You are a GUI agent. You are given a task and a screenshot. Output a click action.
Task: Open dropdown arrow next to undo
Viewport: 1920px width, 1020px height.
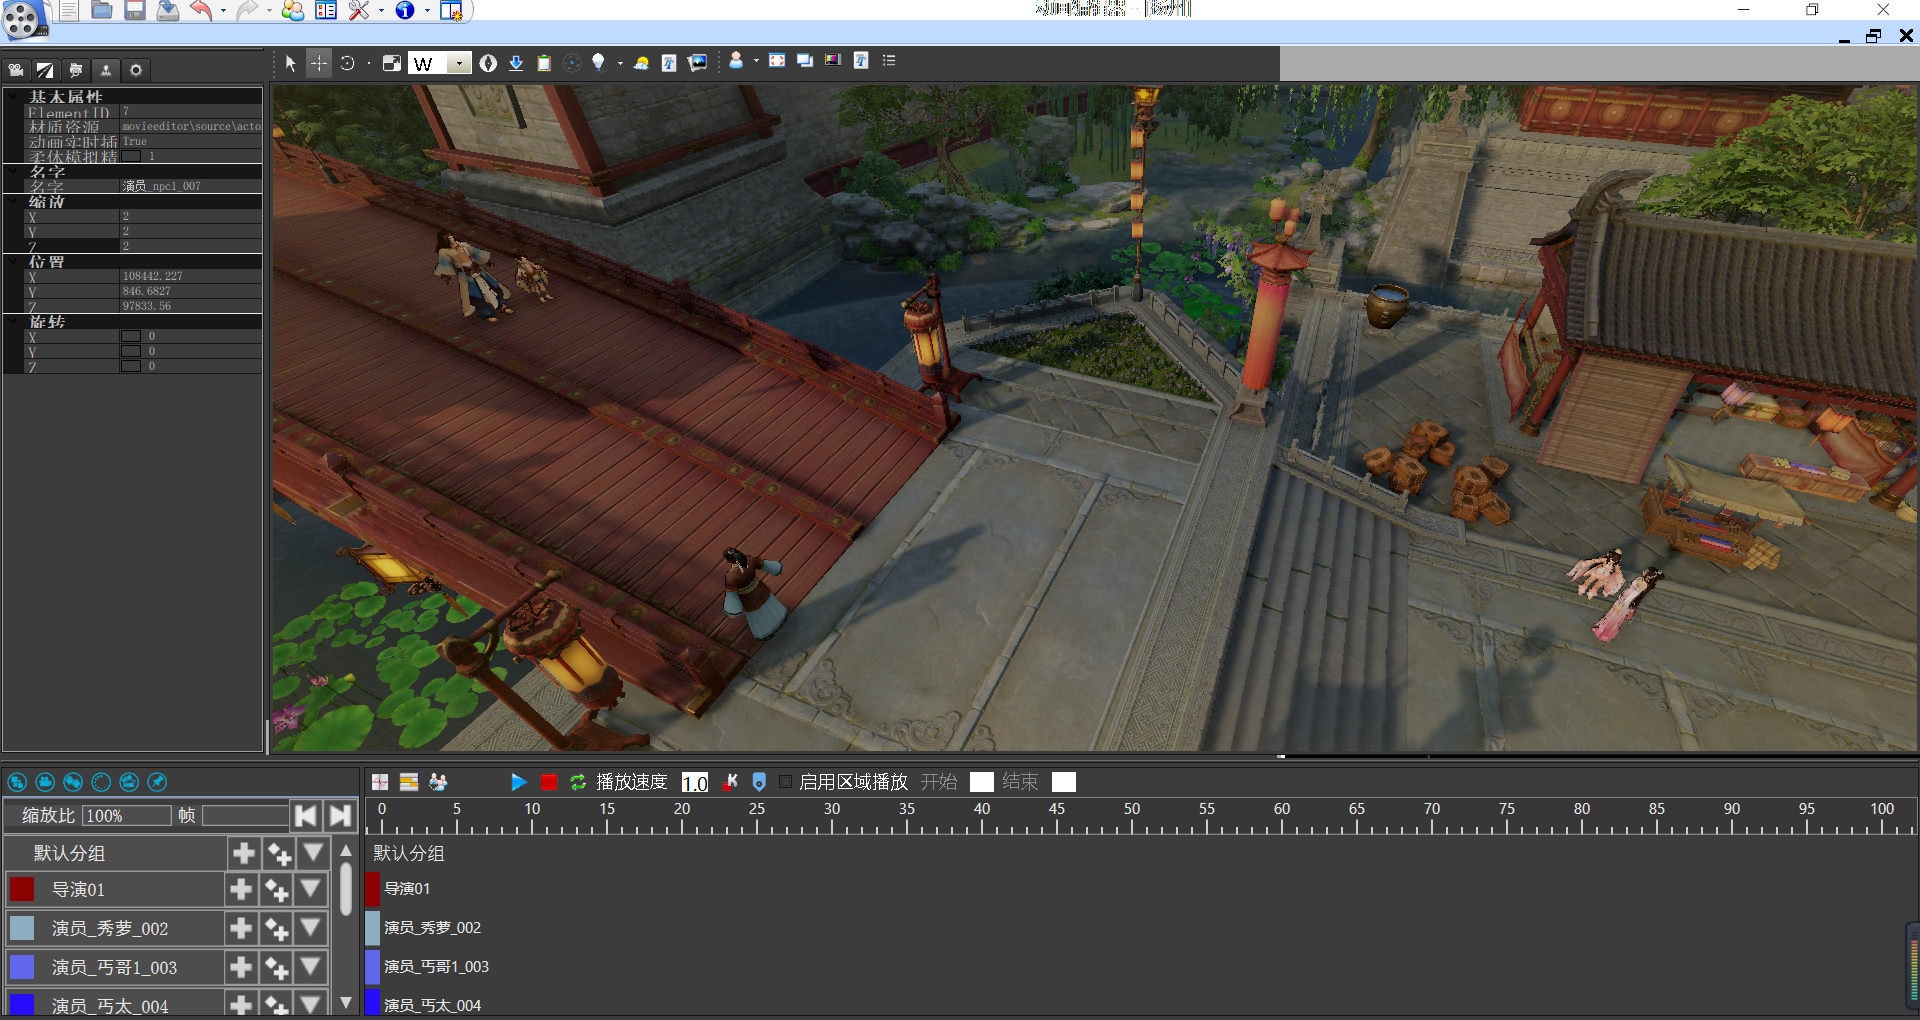pyautogui.click(x=223, y=10)
